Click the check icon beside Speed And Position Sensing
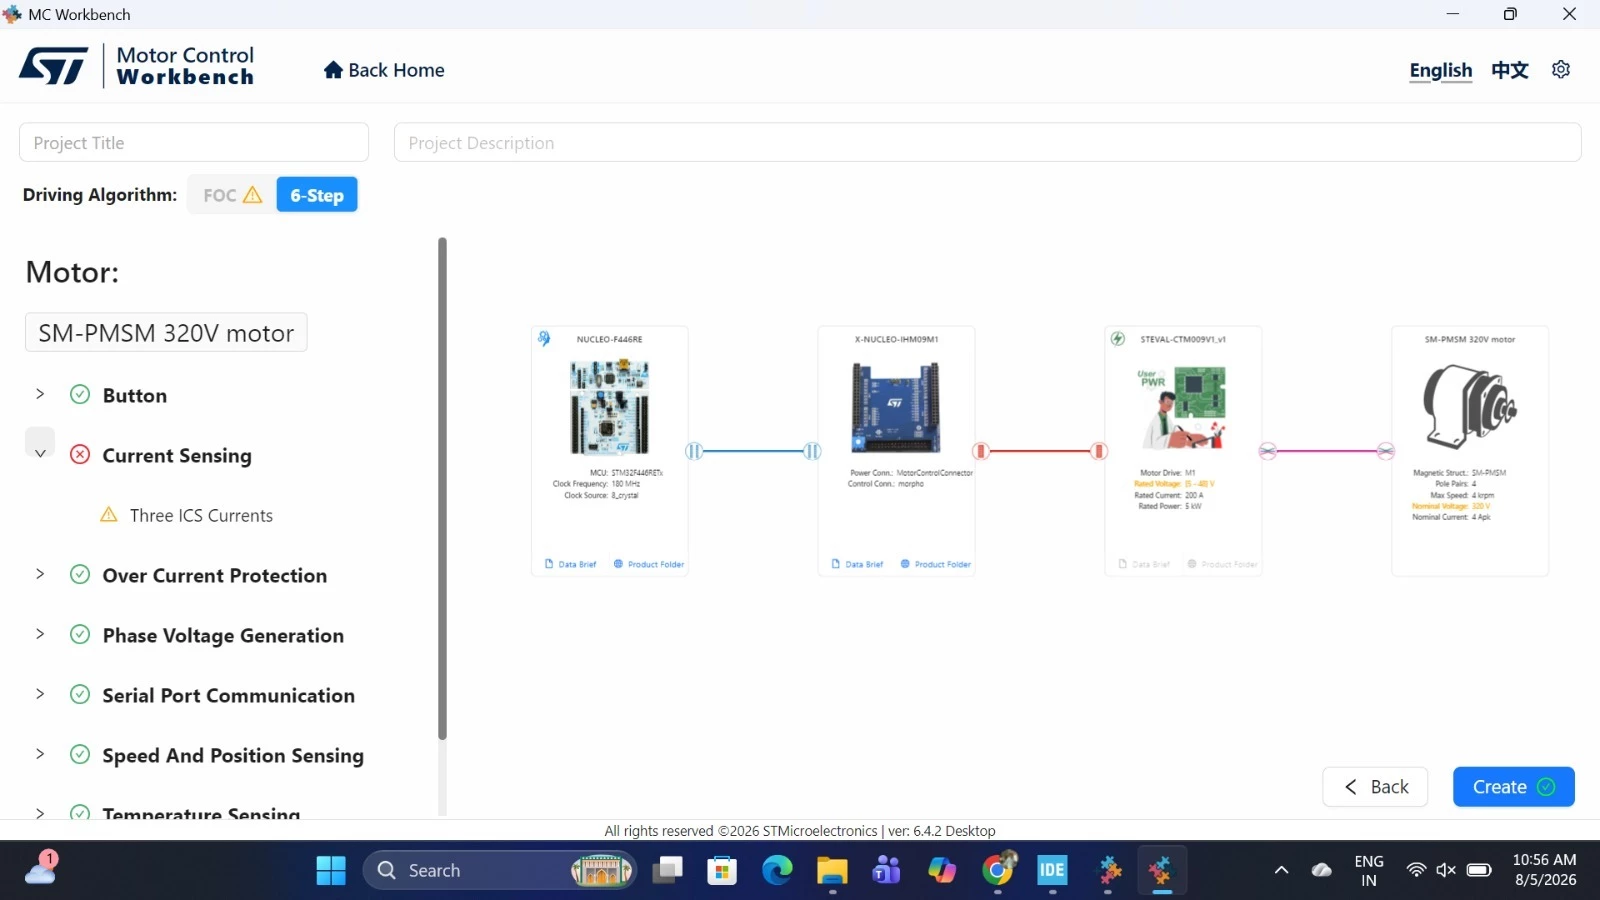Image resolution: width=1600 pixels, height=900 pixels. click(x=80, y=755)
